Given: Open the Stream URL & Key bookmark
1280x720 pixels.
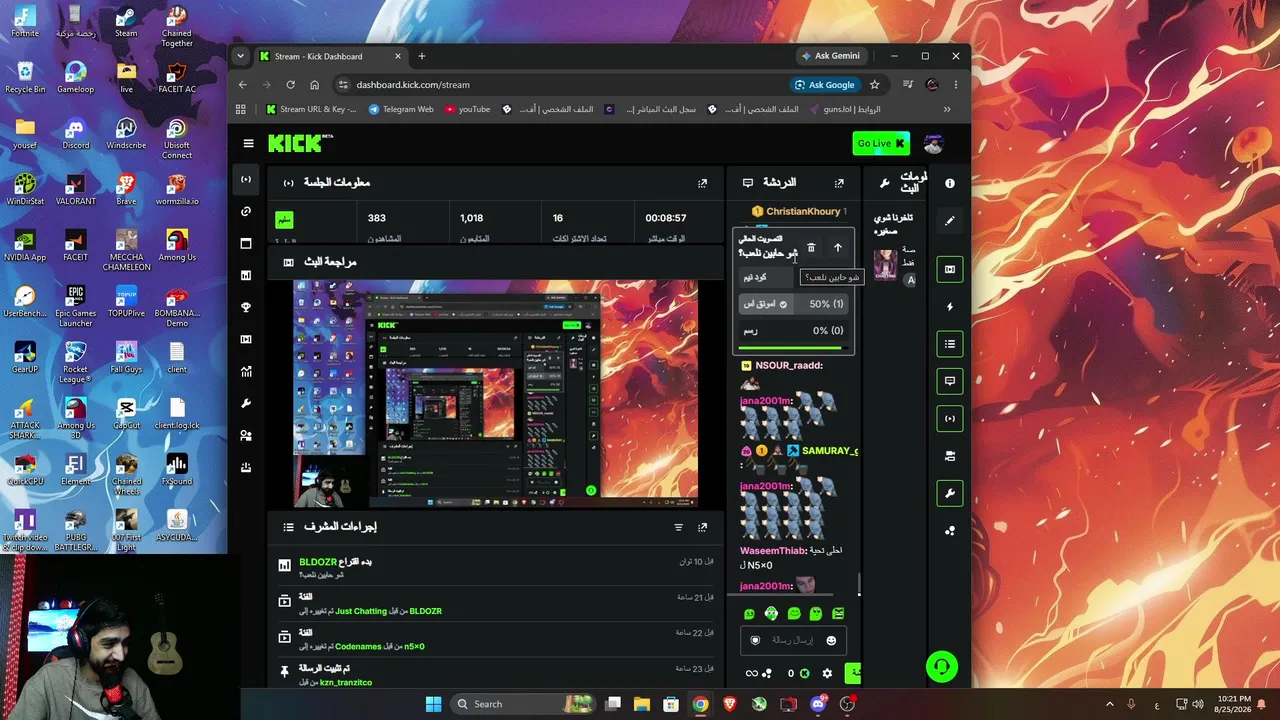Looking at the screenshot, I should coord(312,109).
